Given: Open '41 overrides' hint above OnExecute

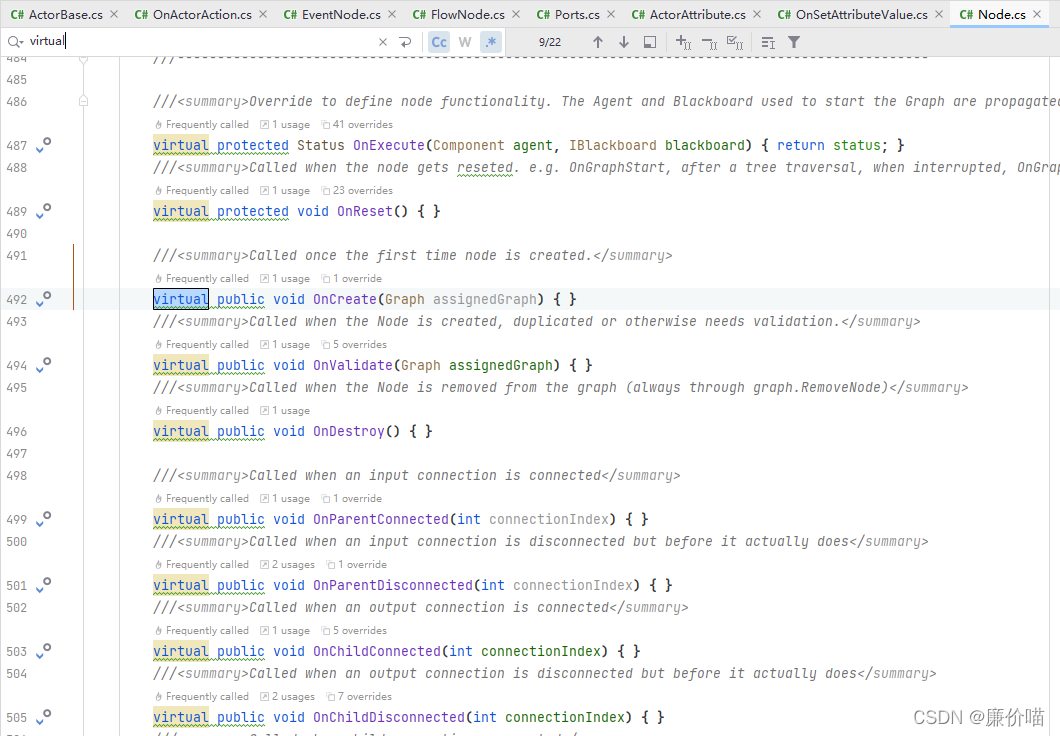Looking at the screenshot, I should [357, 124].
